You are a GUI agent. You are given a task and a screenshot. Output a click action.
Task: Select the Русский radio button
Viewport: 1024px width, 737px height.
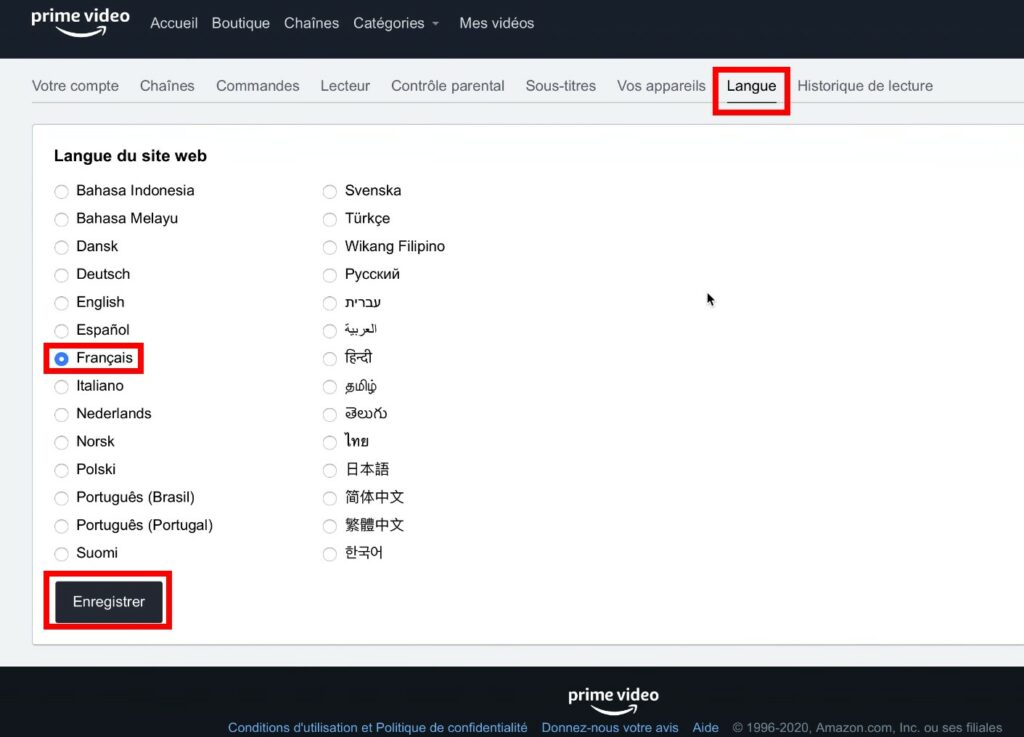(330, 275)
